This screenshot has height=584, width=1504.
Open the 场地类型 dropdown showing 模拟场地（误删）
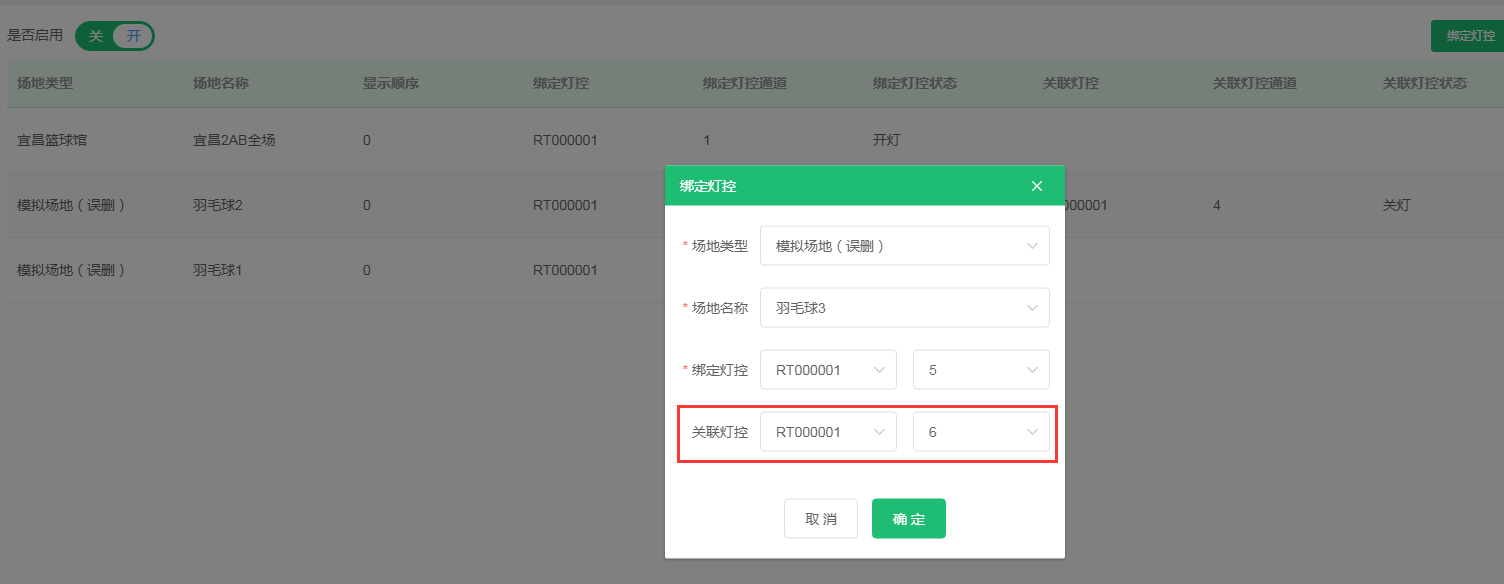[x=905, y=245]
